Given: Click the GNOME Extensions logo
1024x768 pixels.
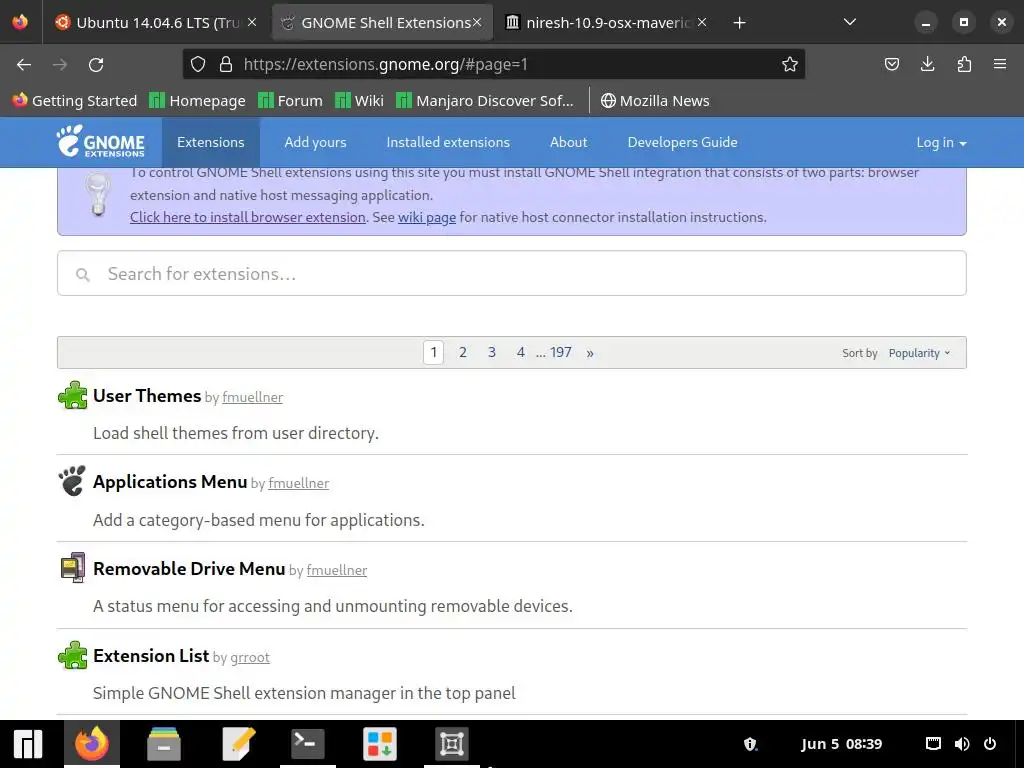Looking at the screenshot, I should [x=101, y=142].
